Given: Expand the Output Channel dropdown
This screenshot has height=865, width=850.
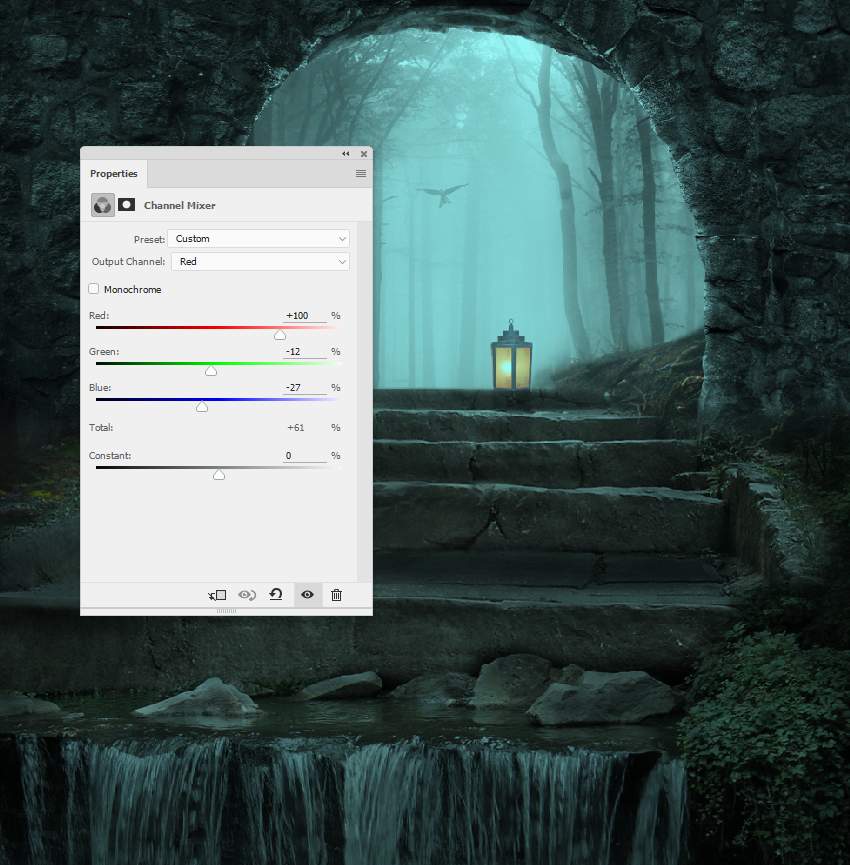Looking at the screenshot, I should coord(260,262).
